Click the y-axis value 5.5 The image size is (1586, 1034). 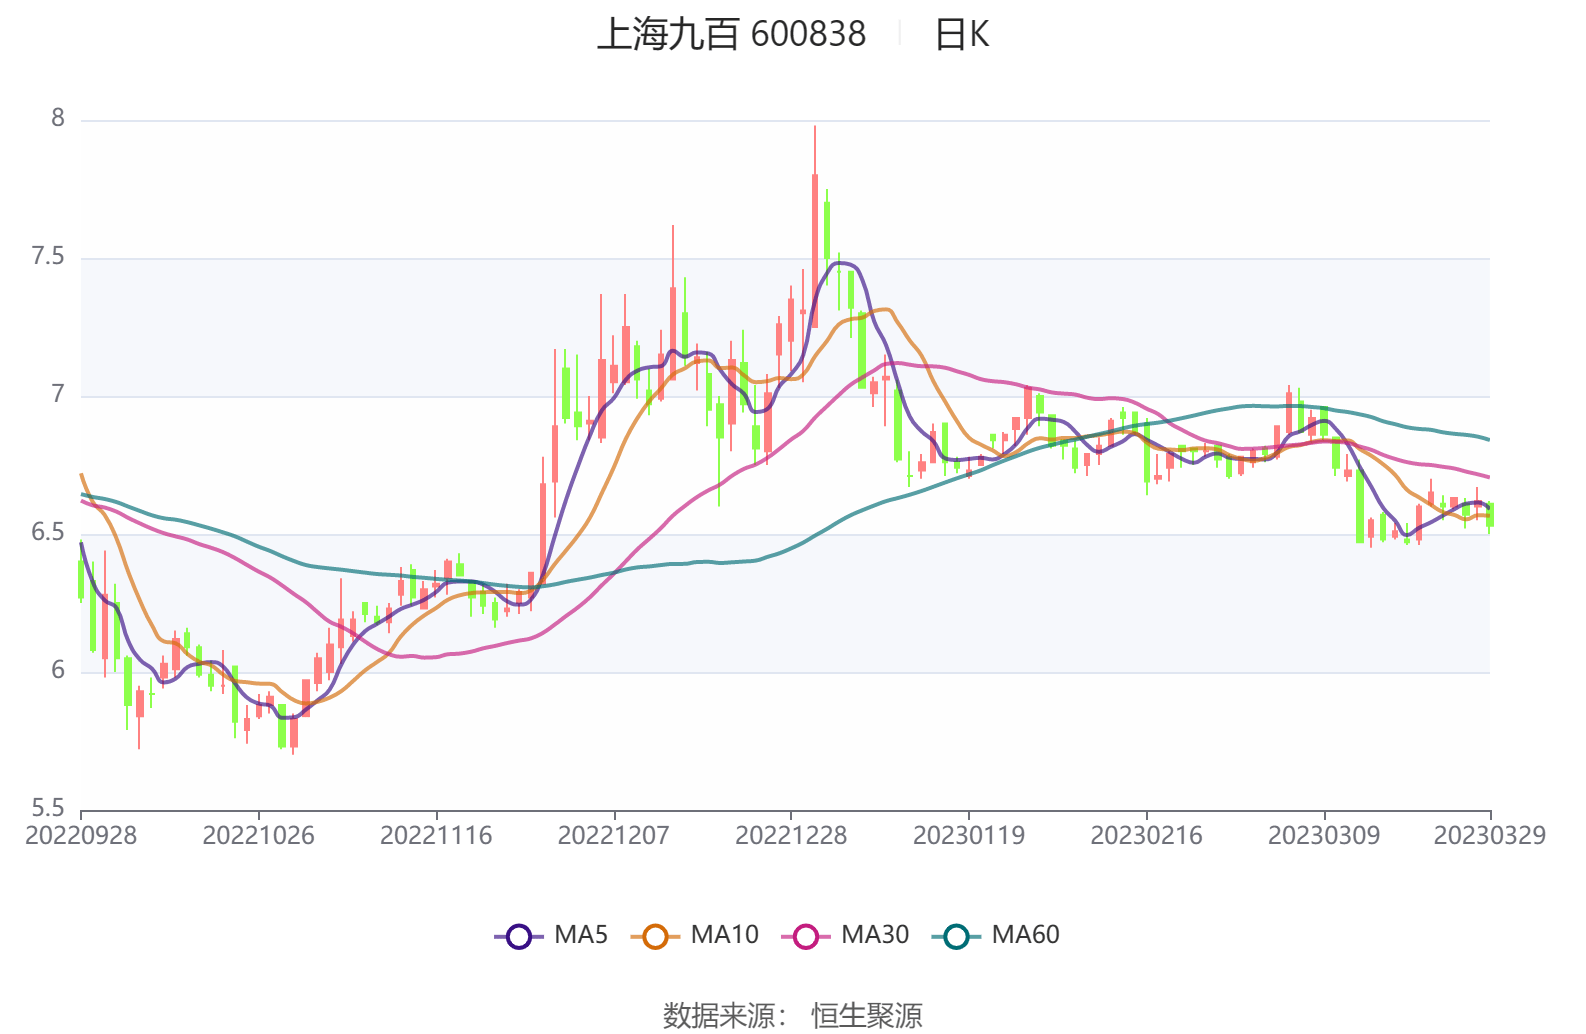coord(48,809)
